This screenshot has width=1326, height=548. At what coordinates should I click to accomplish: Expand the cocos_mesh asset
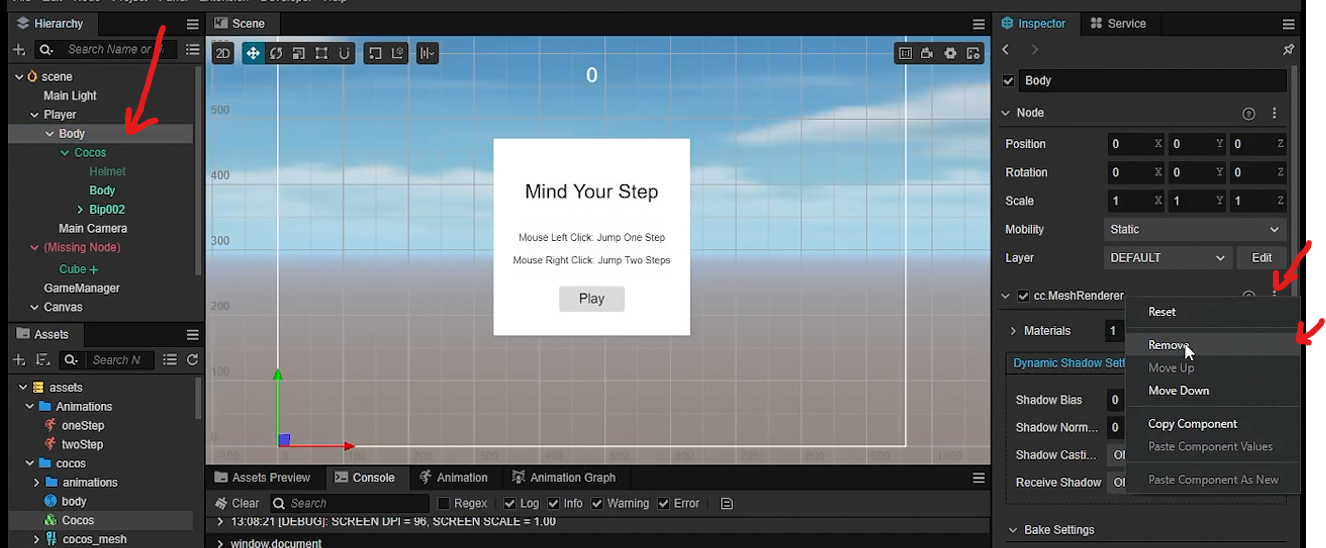pos(37,540)
